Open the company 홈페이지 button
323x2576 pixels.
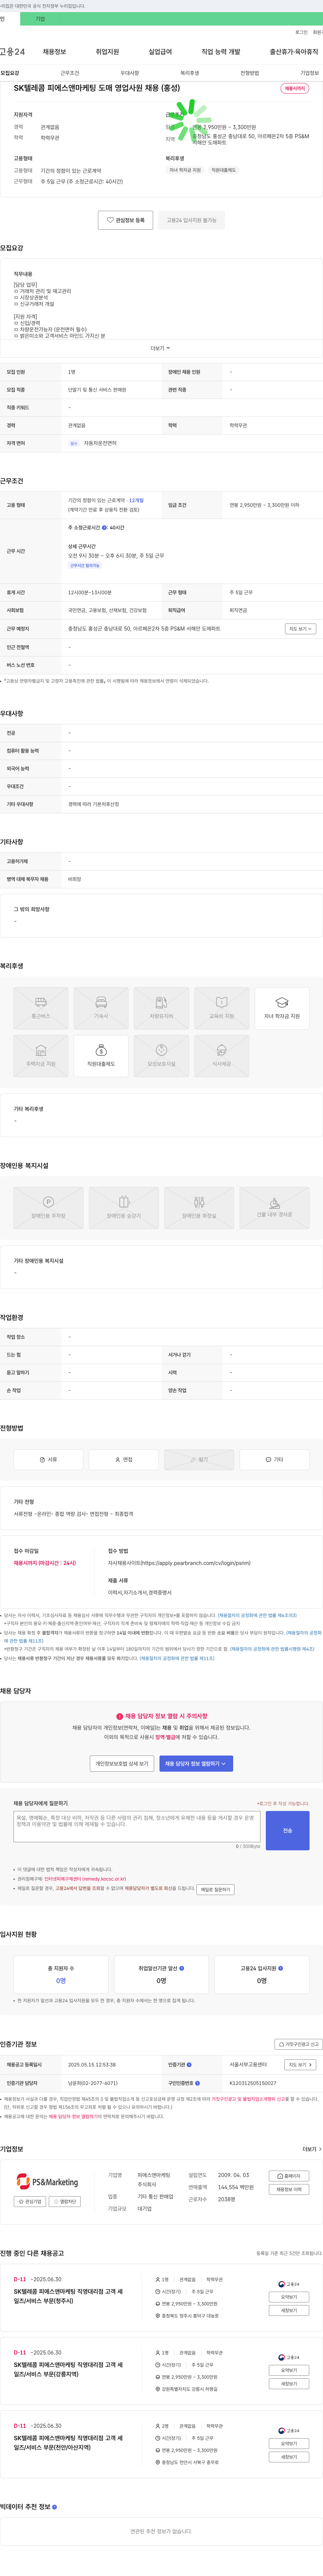tap(289, 2176)
